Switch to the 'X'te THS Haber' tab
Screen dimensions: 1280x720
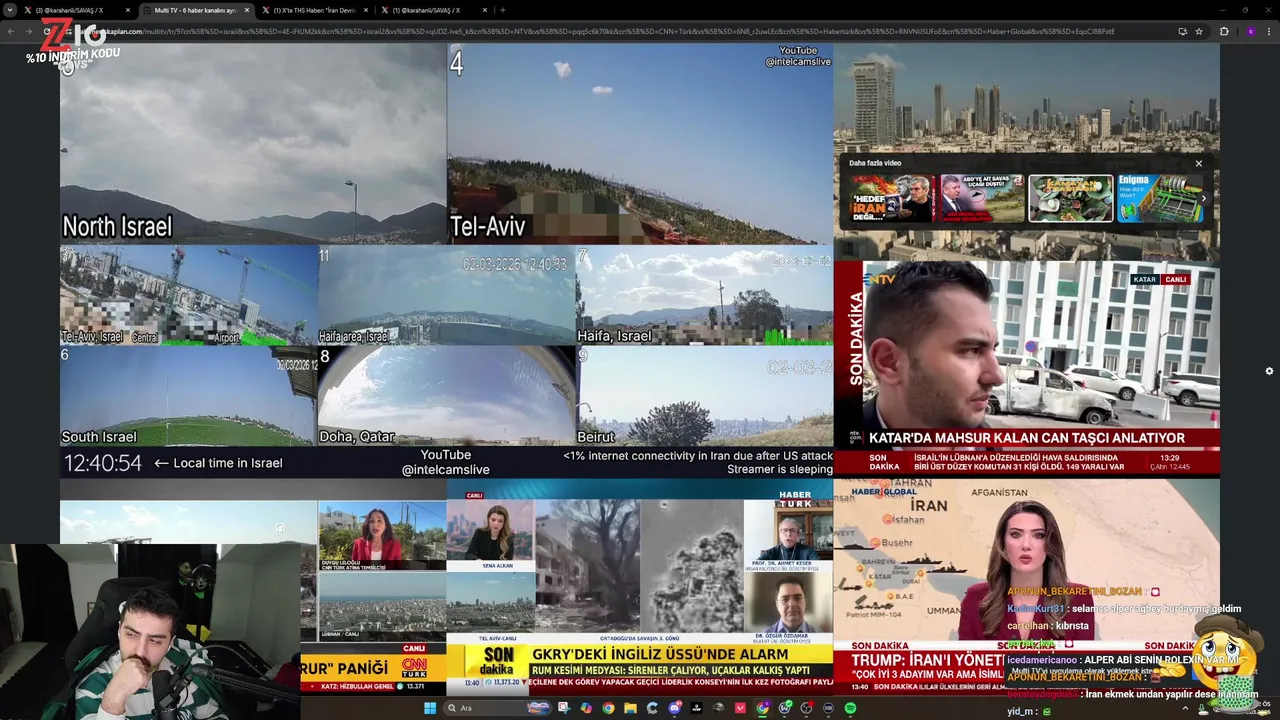(315, 10)
